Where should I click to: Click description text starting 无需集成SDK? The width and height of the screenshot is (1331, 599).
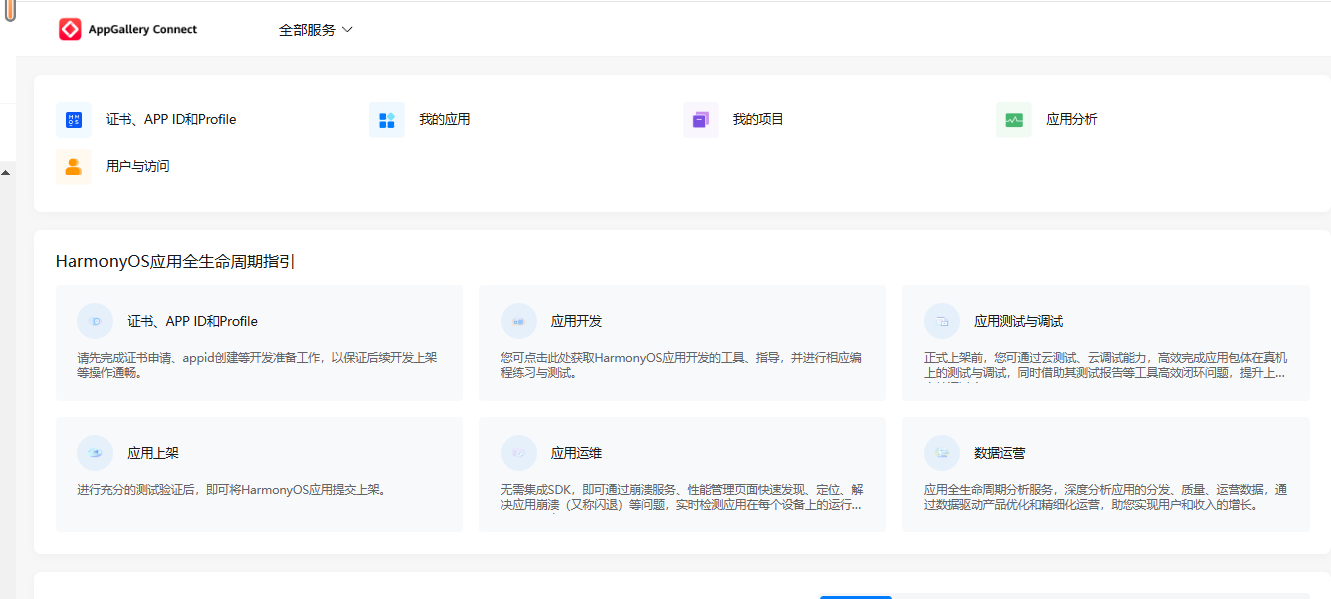click(x=682, y=497)
